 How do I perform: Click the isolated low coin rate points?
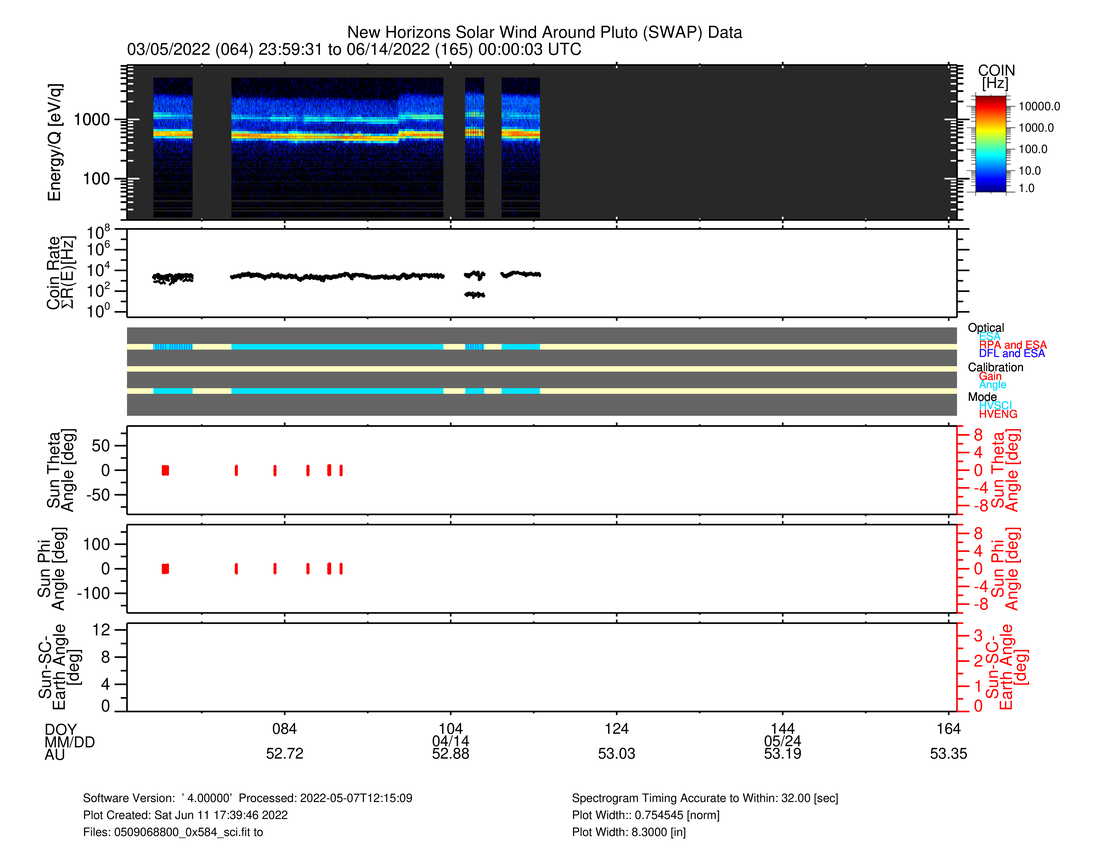pyautogui.click(x=475, y=294)
